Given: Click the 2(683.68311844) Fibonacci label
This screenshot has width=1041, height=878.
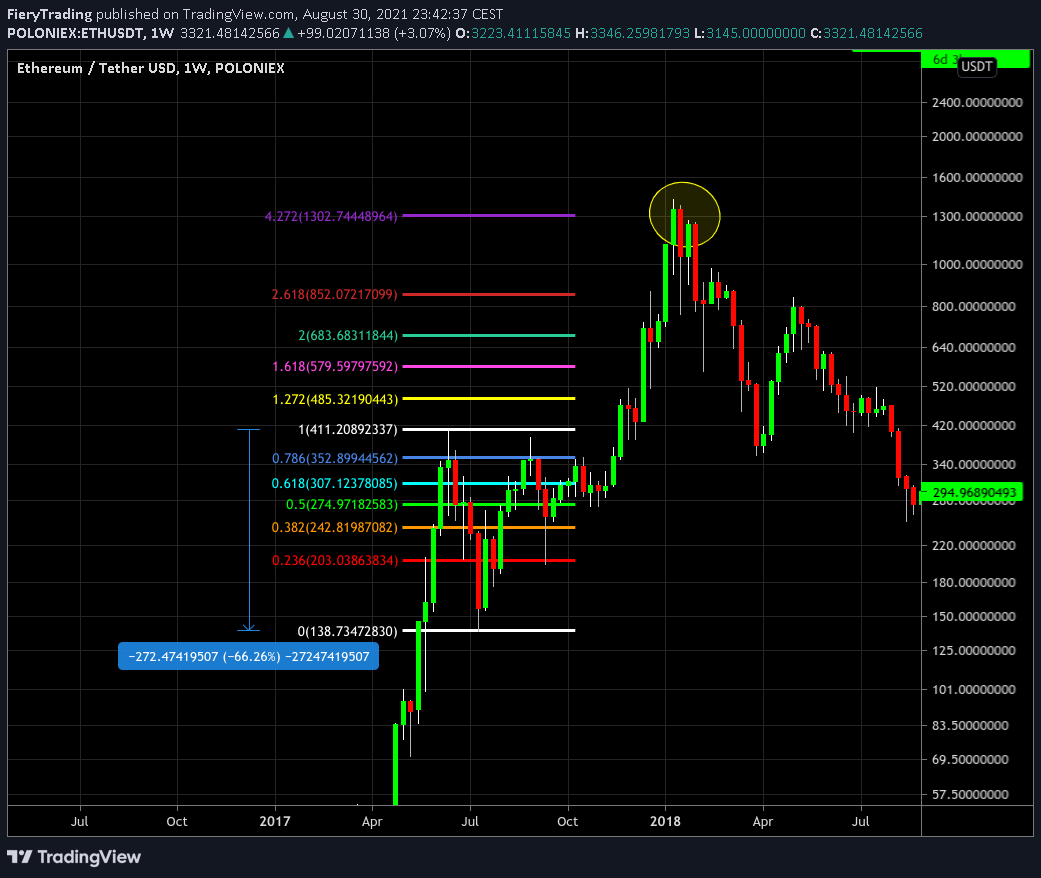Looking at the screenshot, I should click(348, 335).
